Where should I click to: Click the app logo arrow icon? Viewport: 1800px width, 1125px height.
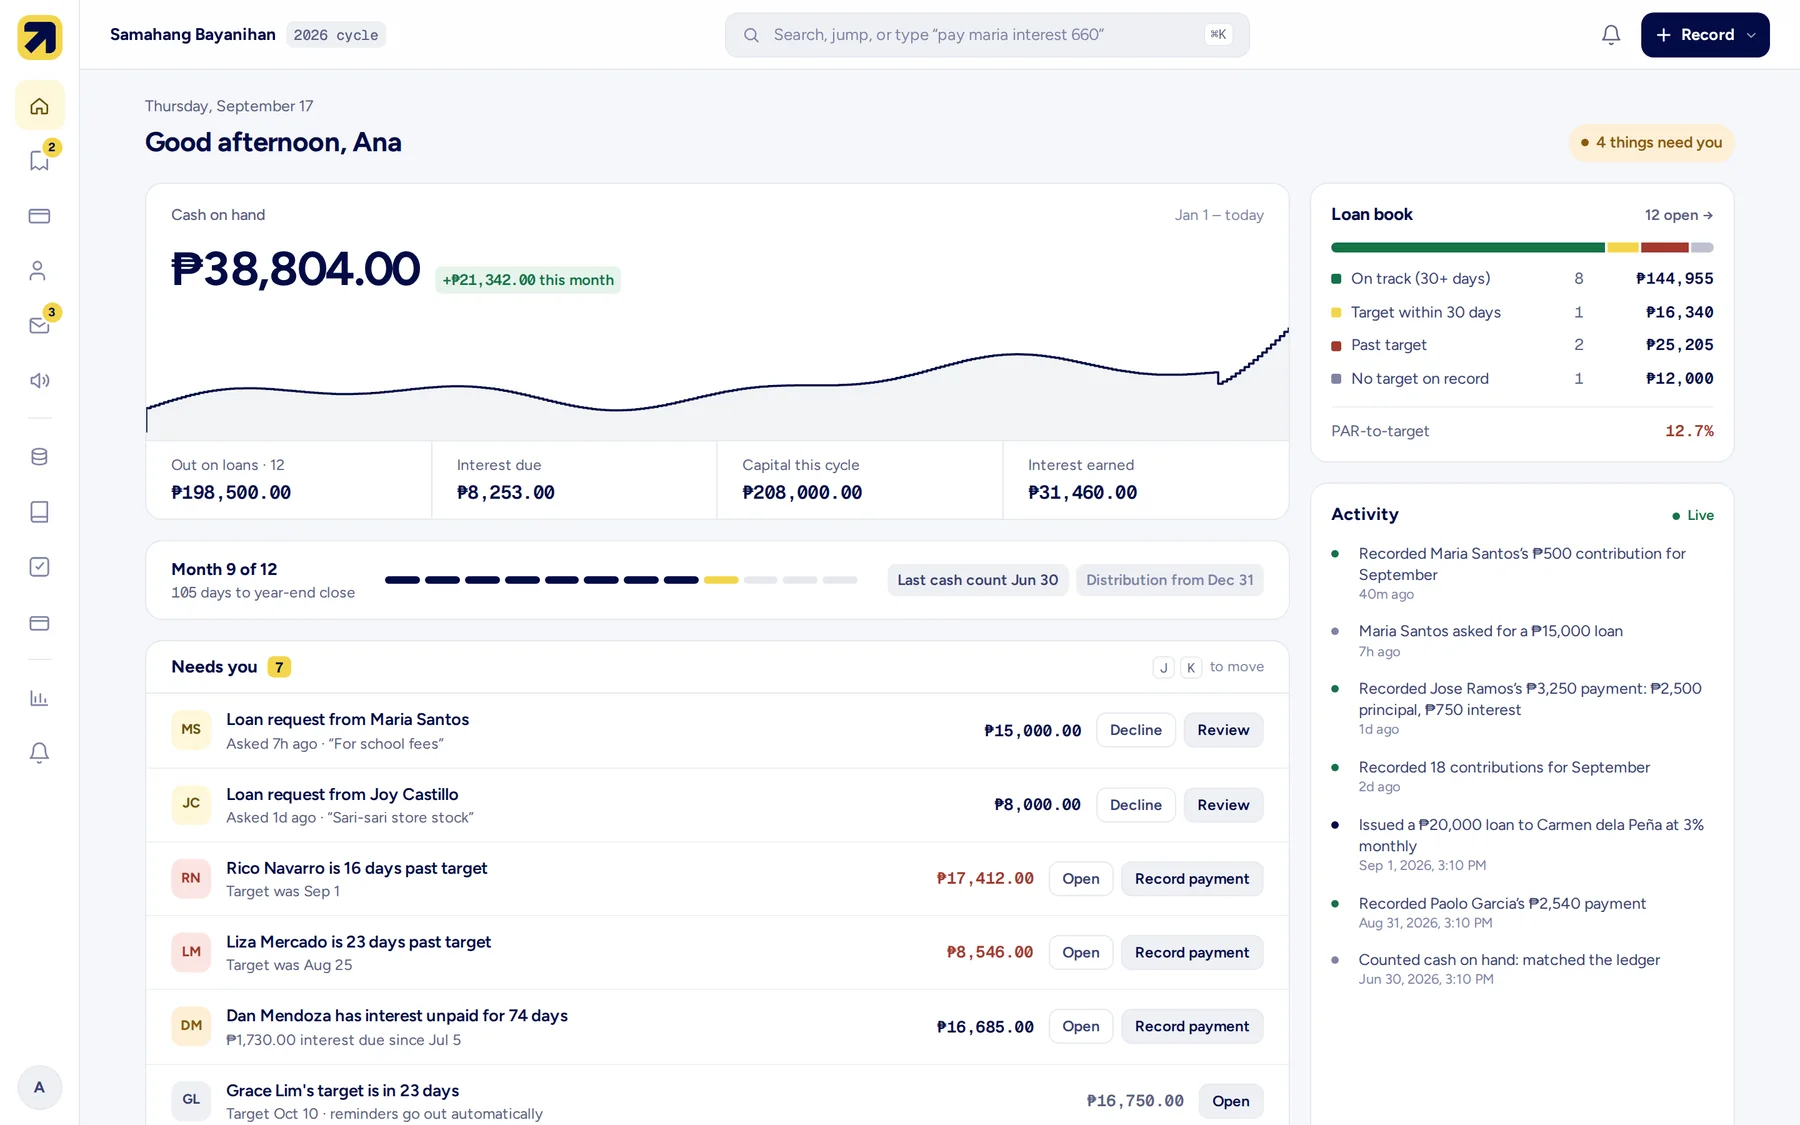(x=40, y=38)
